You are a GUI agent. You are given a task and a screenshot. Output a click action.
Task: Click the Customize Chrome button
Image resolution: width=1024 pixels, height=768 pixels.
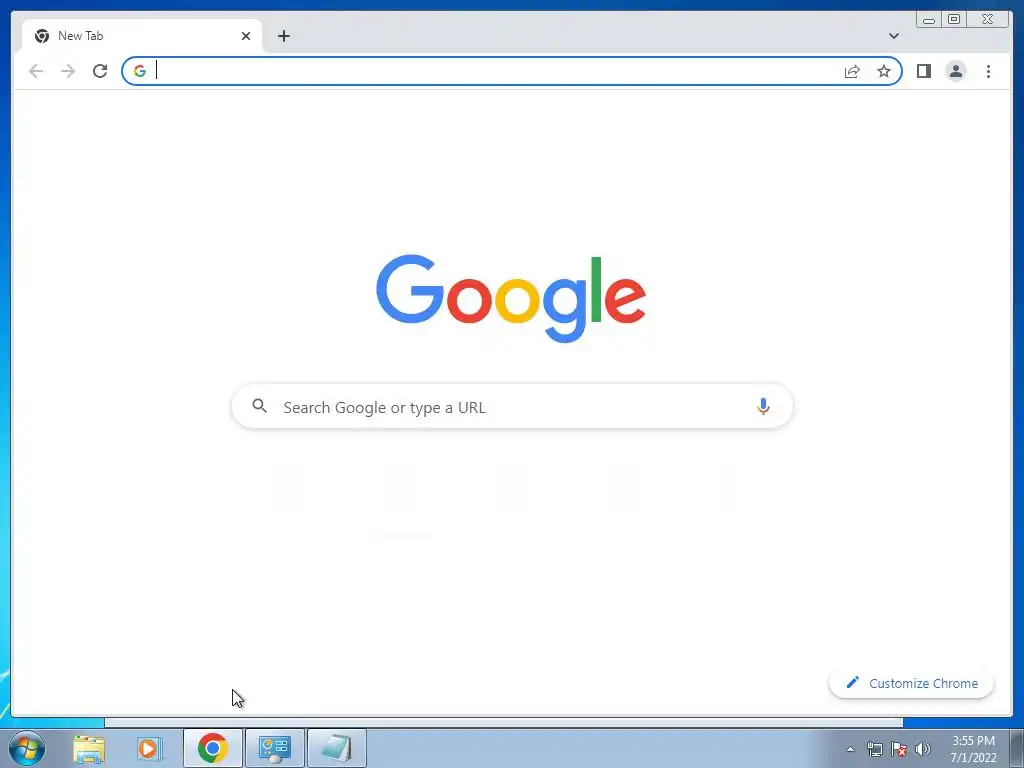pyautogui.click(x=911, y=683)
